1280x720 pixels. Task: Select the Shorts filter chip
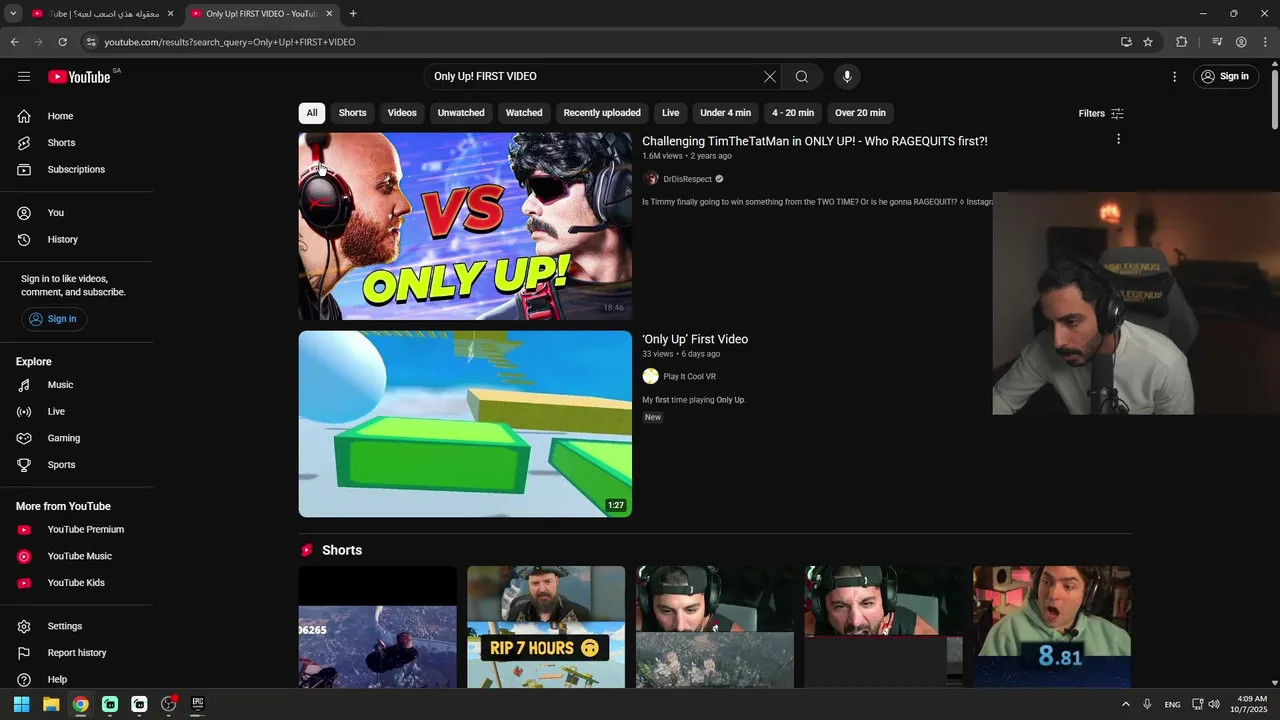click(x=352, y=113)
